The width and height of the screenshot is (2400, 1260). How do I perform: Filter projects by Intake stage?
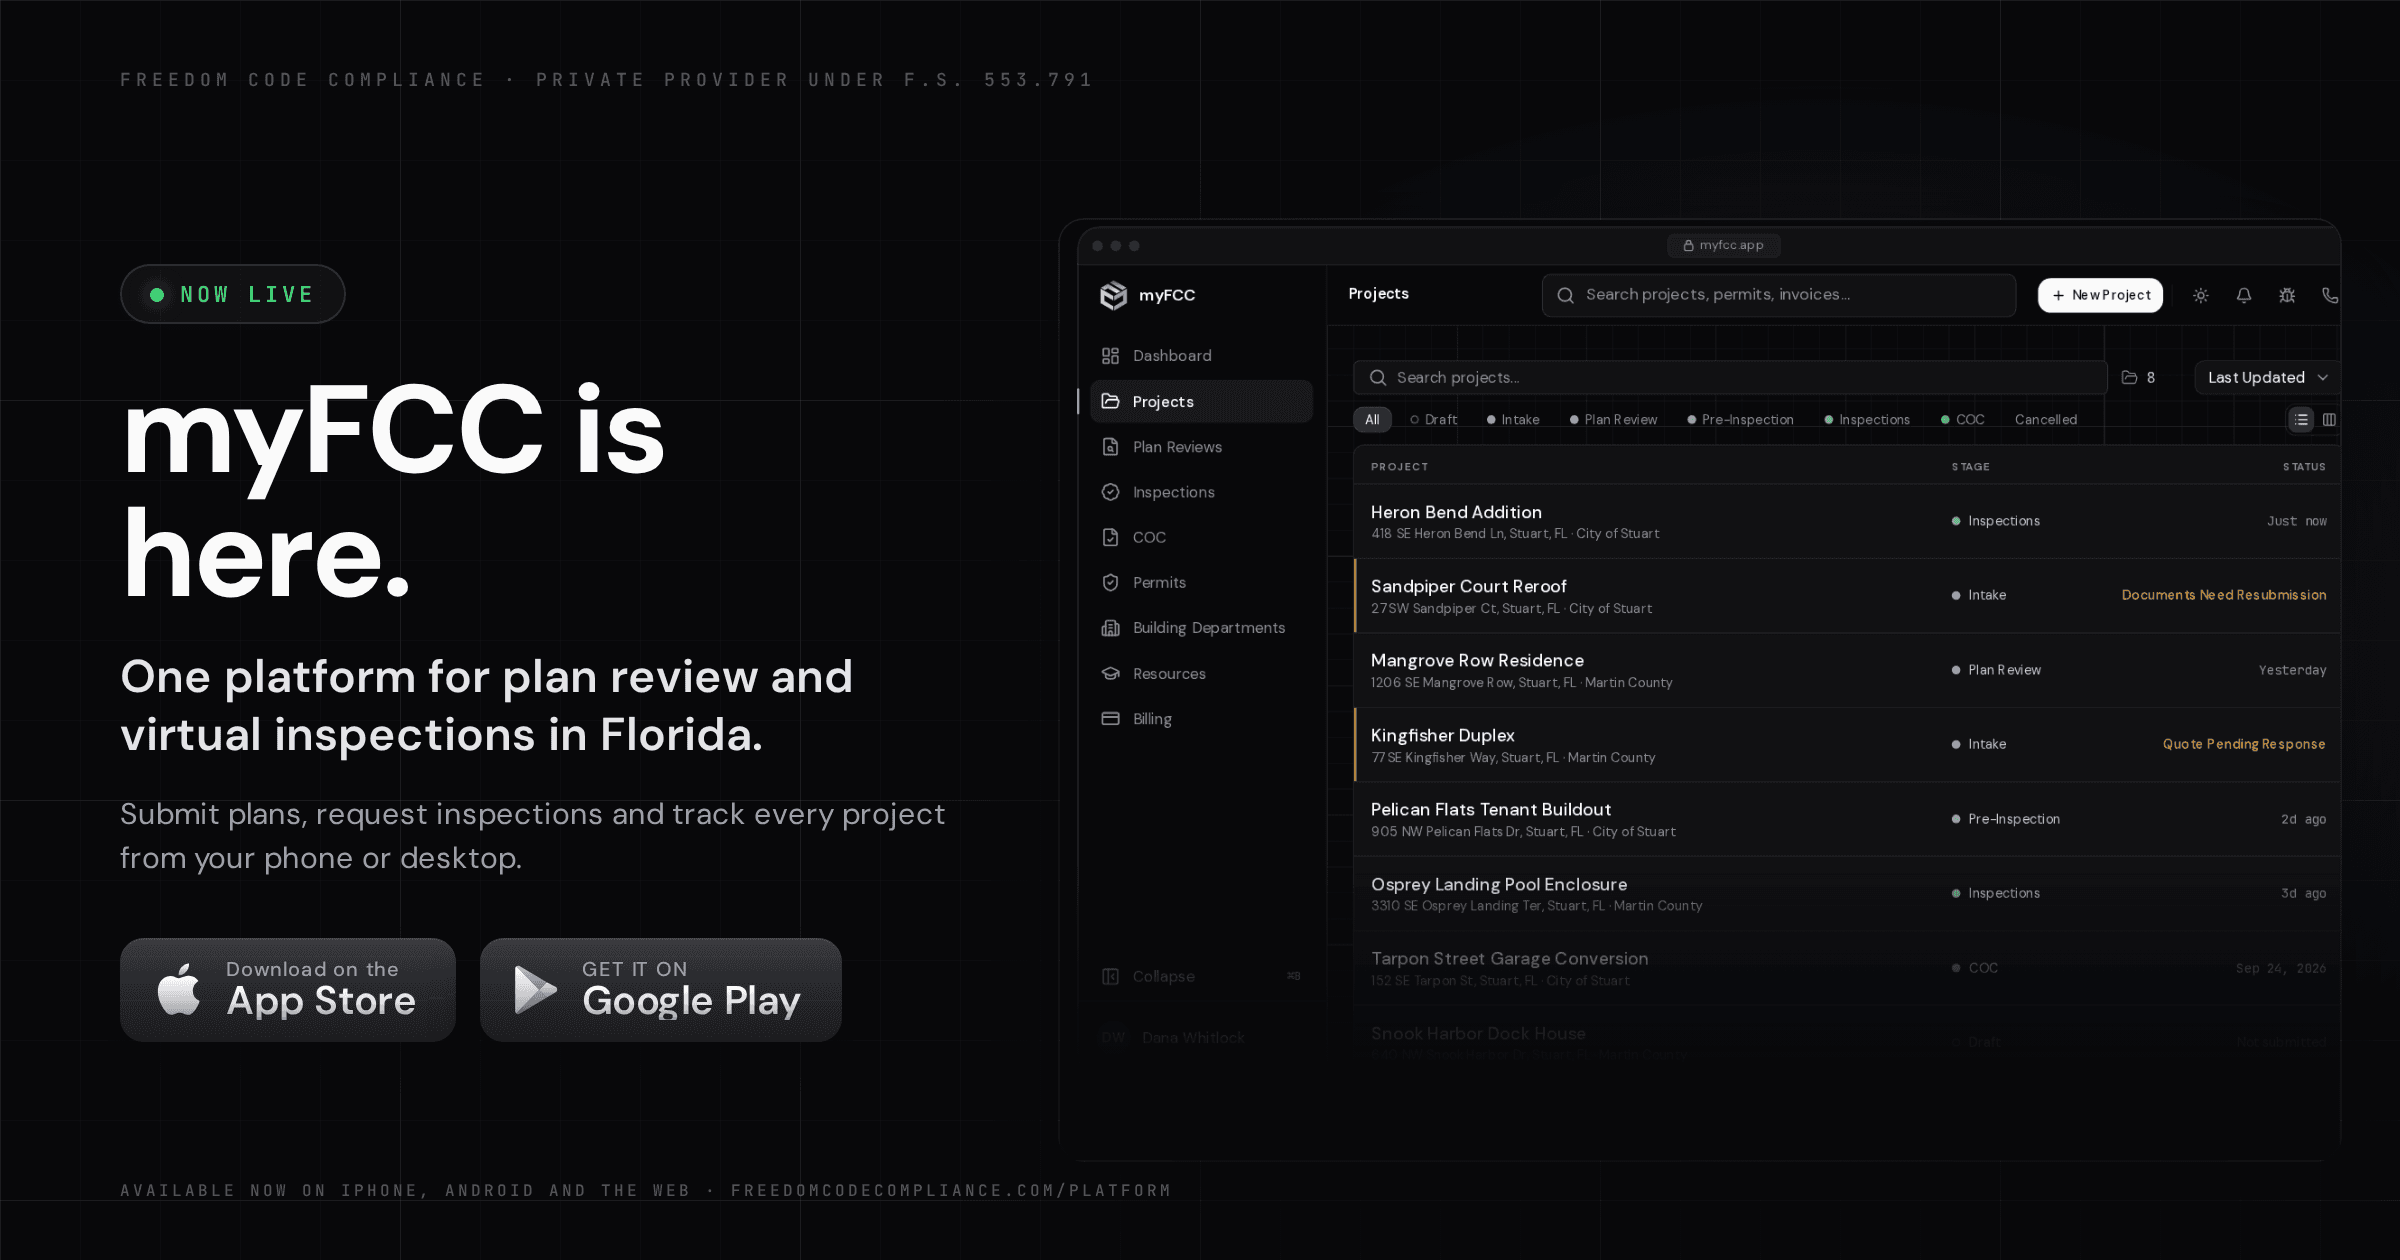1513,419
